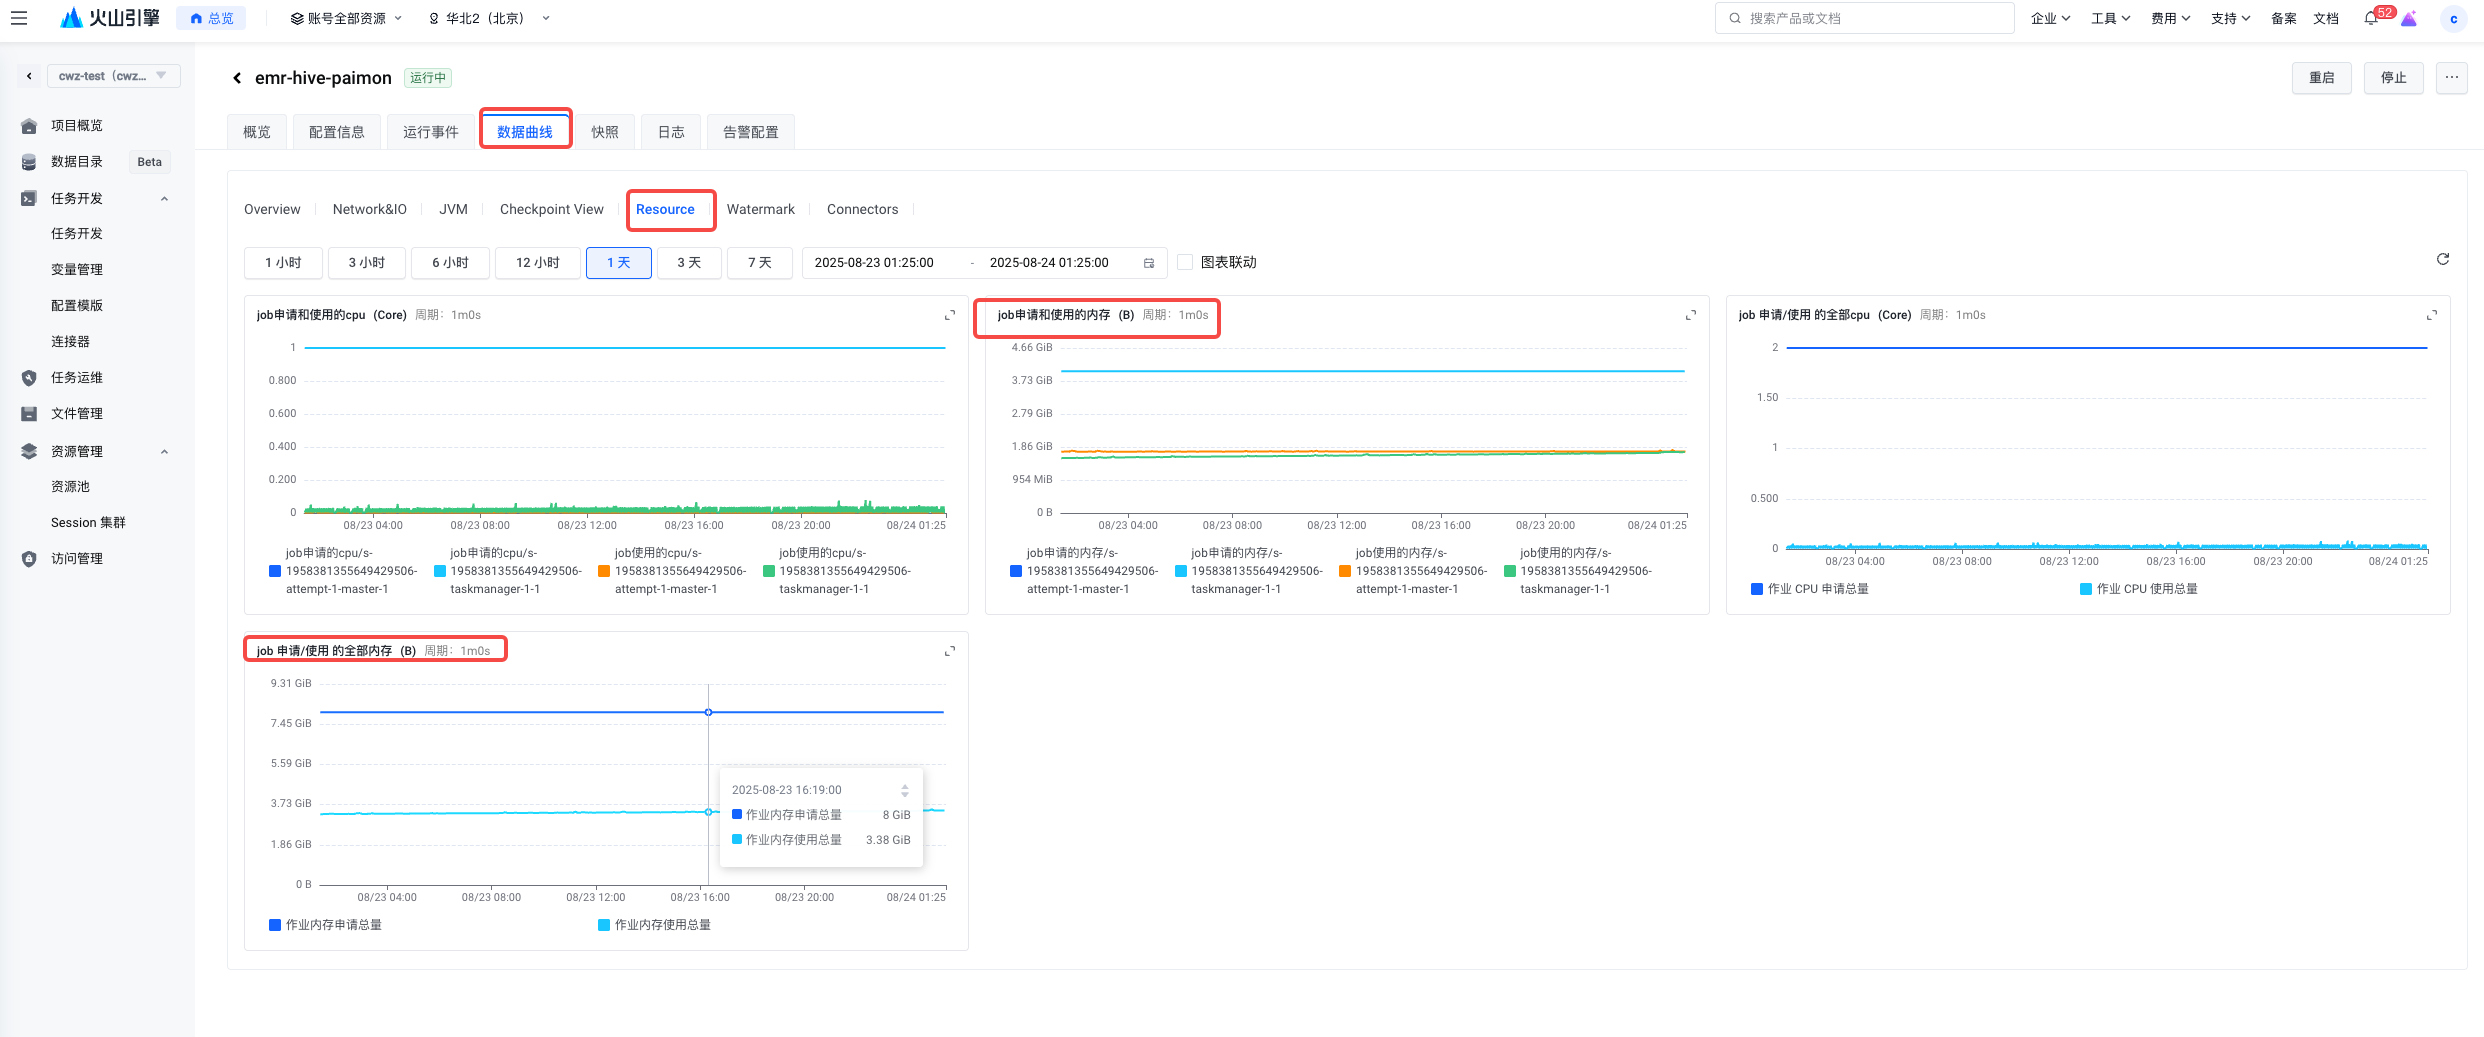Switch to the Checkpoint View tab
This screenshot has width=2484, height=1037.
coord(551,209)
